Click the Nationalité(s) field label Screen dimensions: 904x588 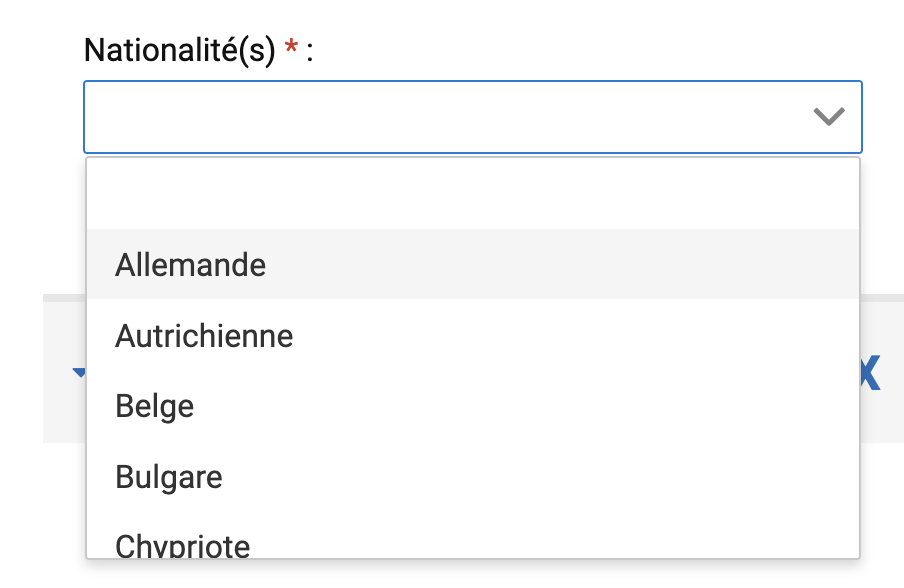179,49
